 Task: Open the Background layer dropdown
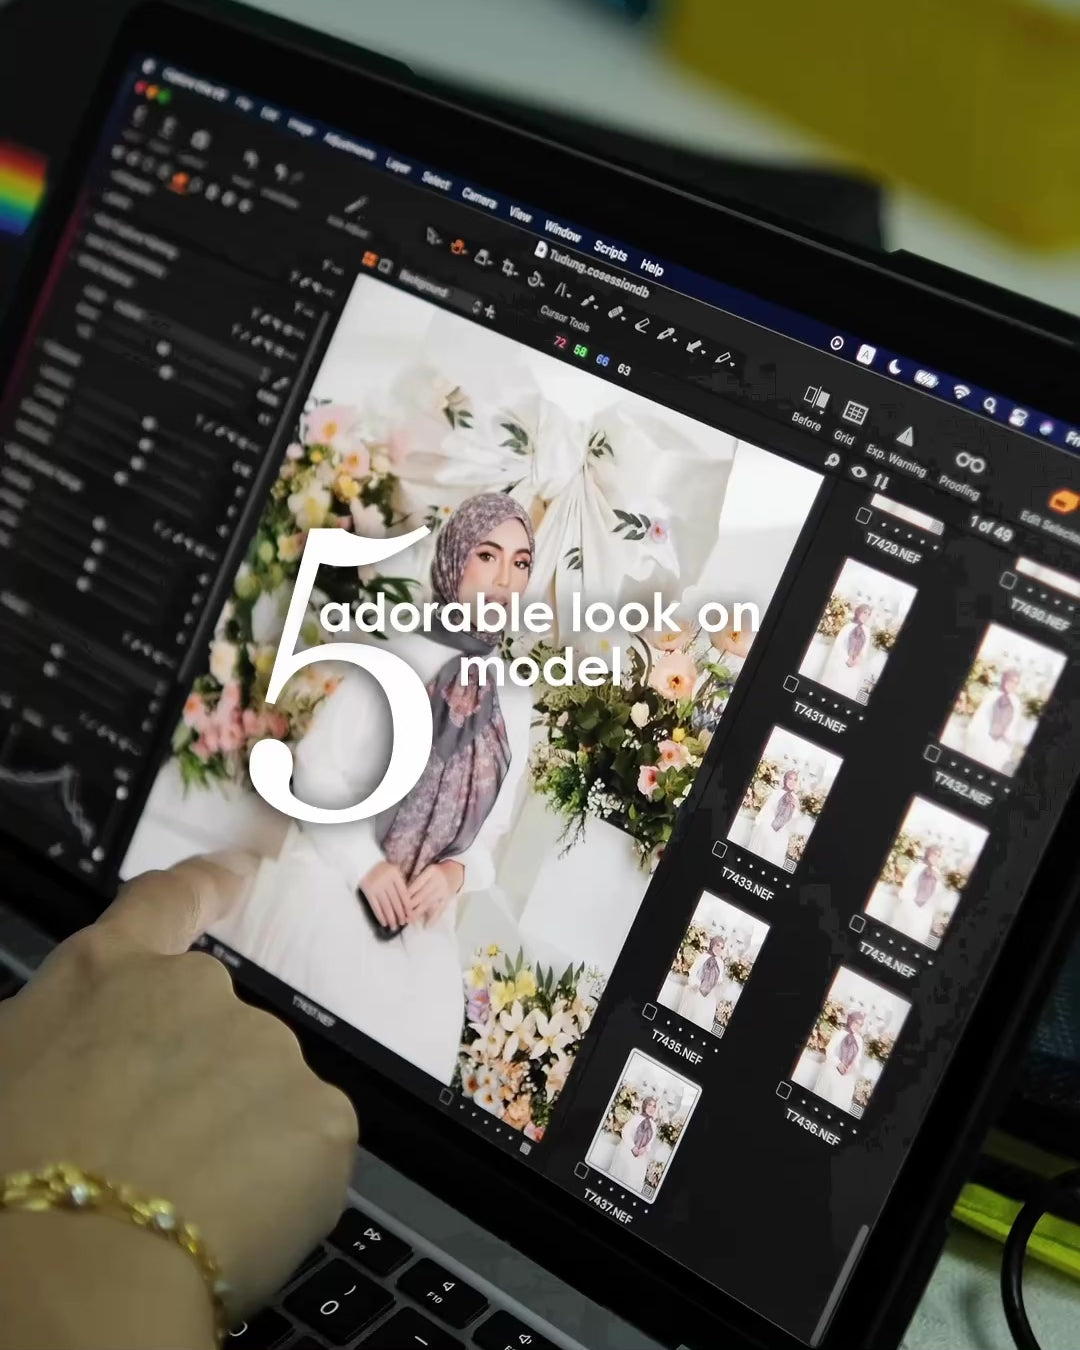click(x=440, y=290)
